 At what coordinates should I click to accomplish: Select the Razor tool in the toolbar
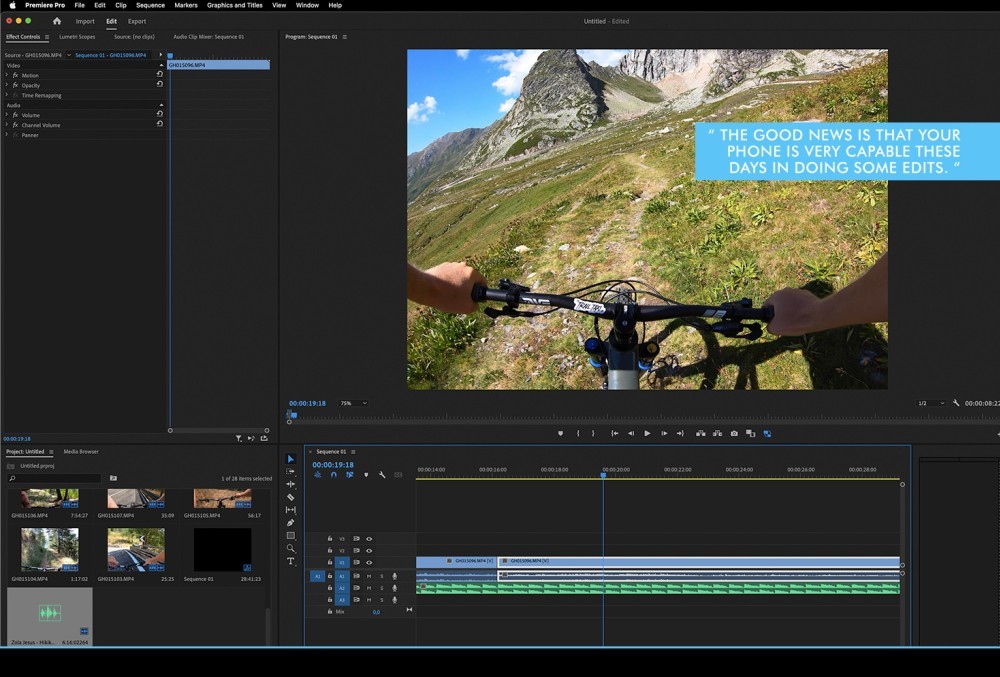[291, 497]
